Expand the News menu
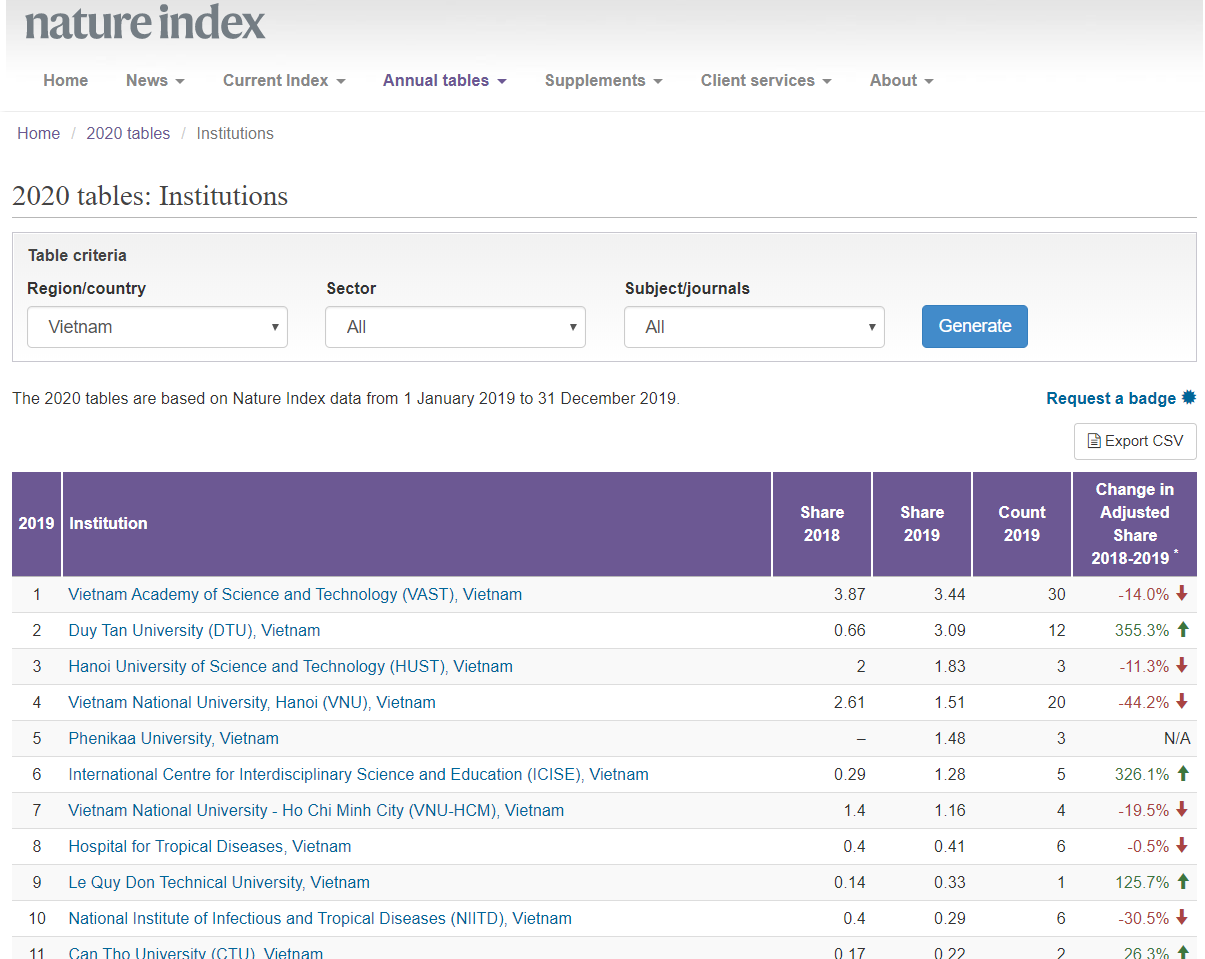Image resolution: width=1205 pixels, height=959 pixels. click(x=155, y=81)
